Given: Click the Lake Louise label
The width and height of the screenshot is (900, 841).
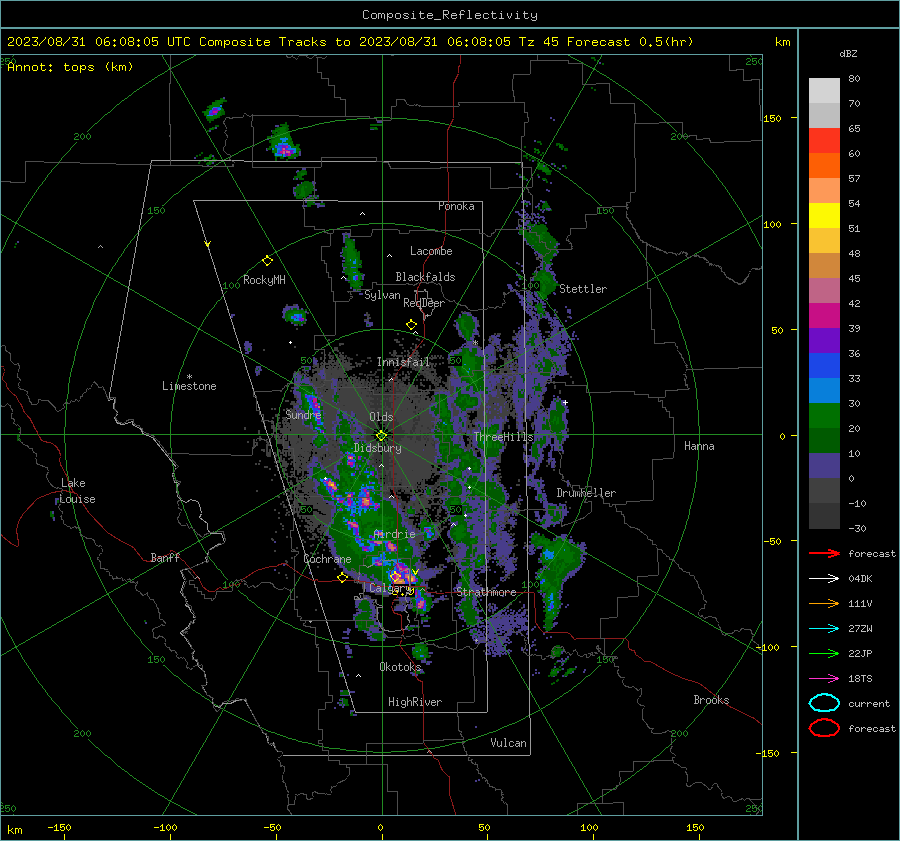Looking at the screenshot, I should point(77,491).
